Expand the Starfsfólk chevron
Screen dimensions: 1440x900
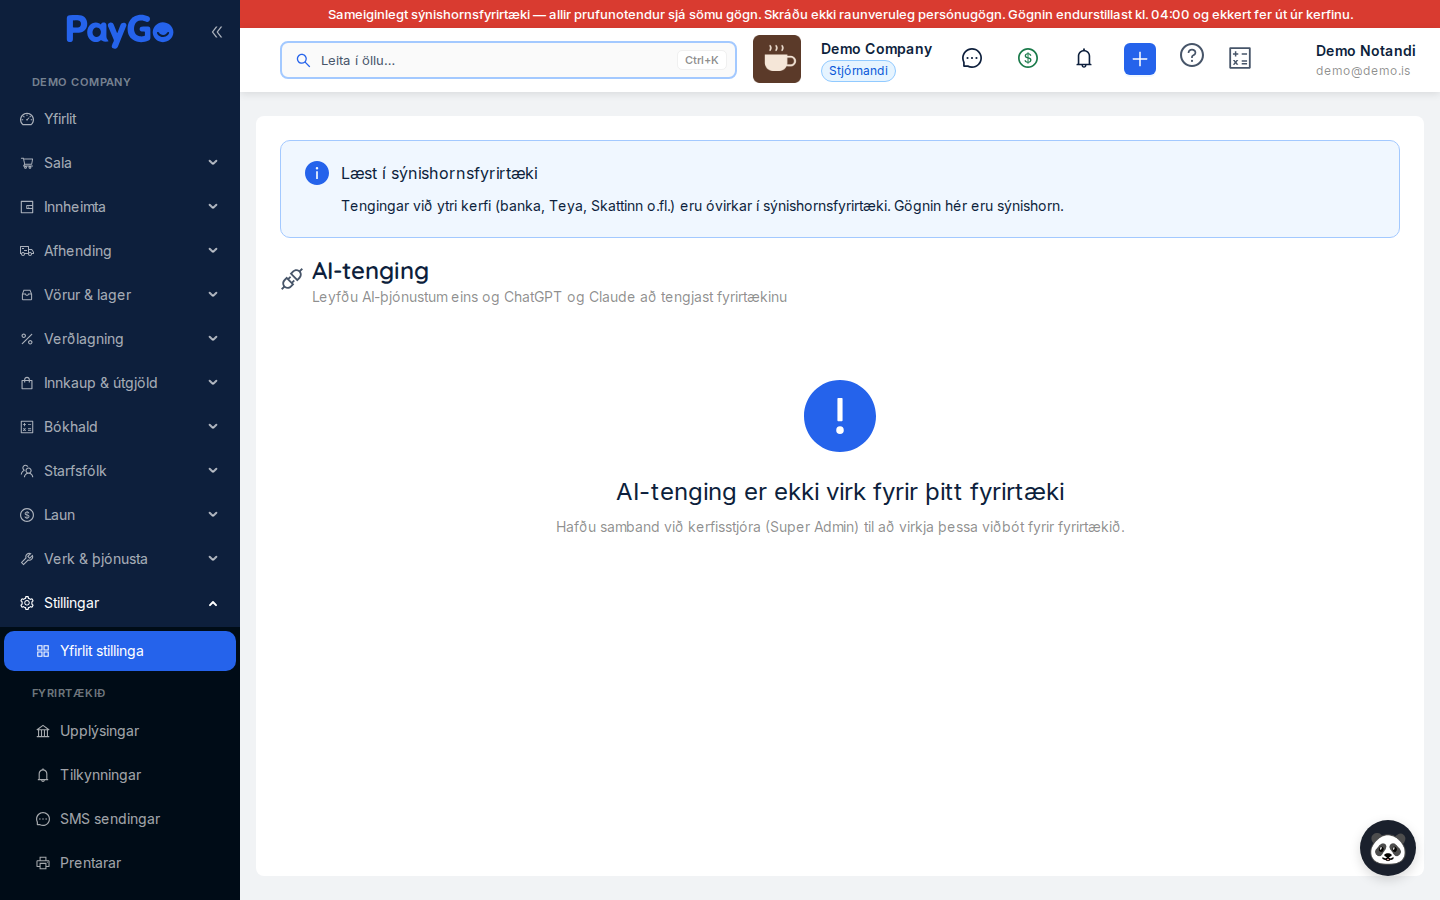(213, 471)
